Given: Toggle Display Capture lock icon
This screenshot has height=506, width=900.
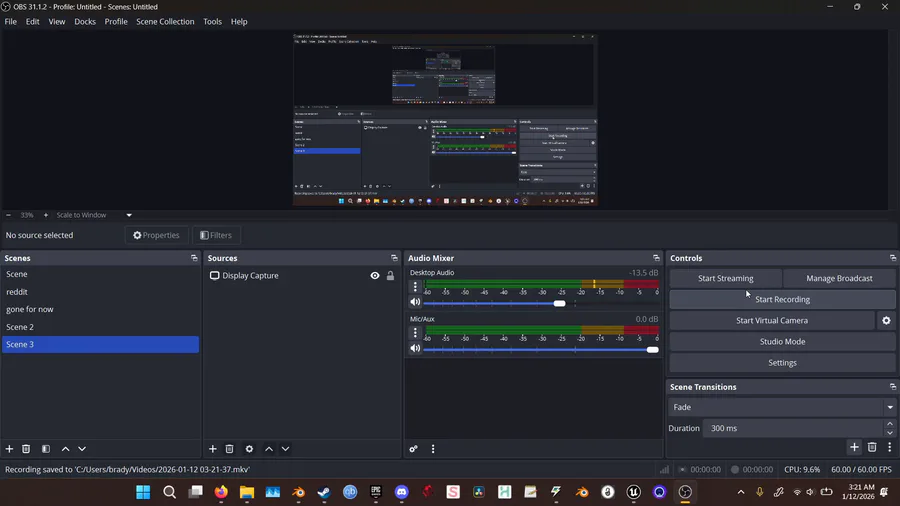Looking at the screenshot, I should (390, 275).
